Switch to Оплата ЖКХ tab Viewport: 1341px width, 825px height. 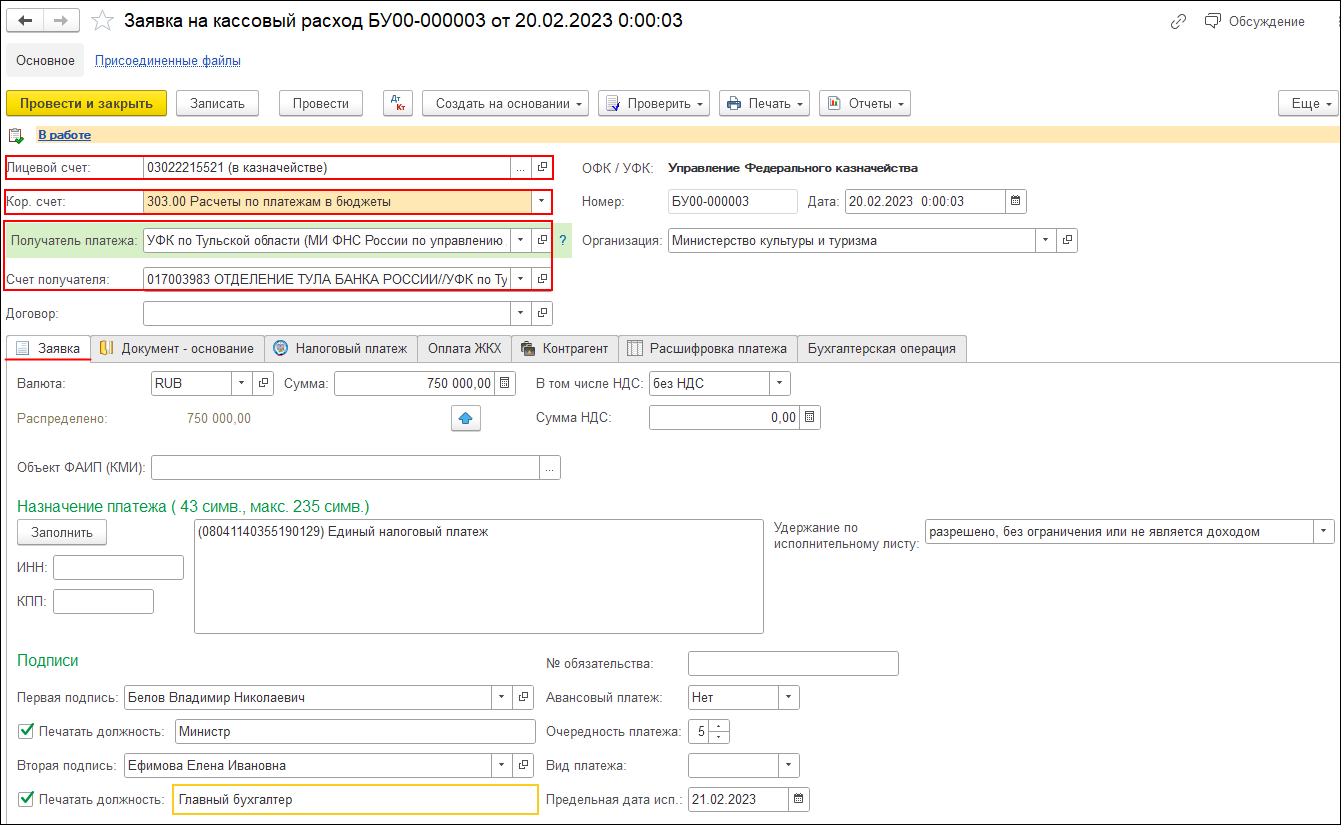[x=464, y=348]
